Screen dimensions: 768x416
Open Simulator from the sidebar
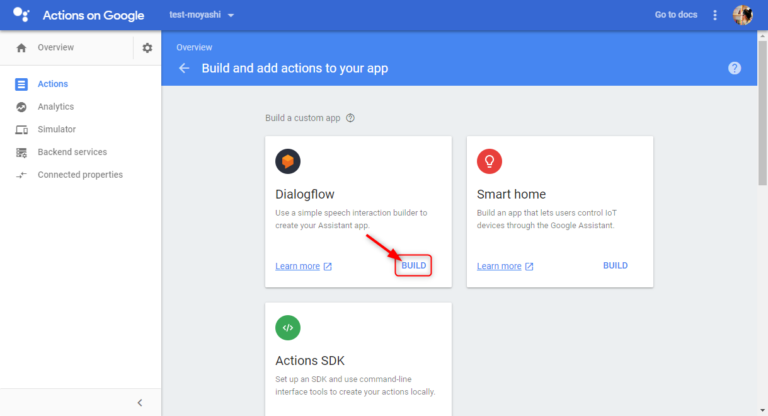coord(56,130)
